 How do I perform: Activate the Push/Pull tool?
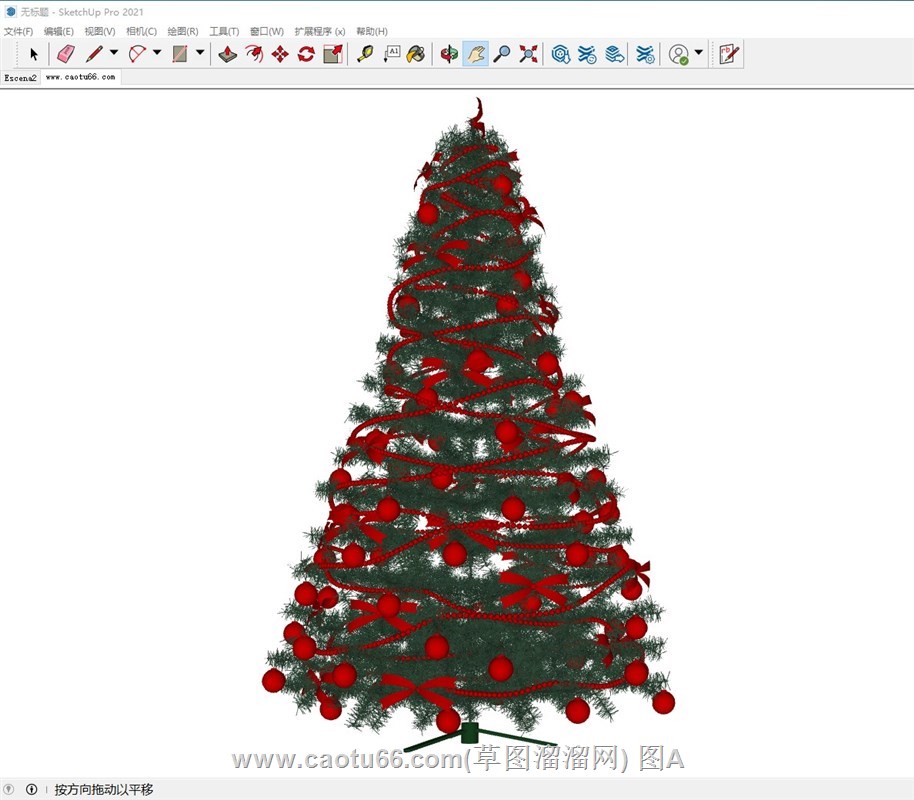coord(228,54)
